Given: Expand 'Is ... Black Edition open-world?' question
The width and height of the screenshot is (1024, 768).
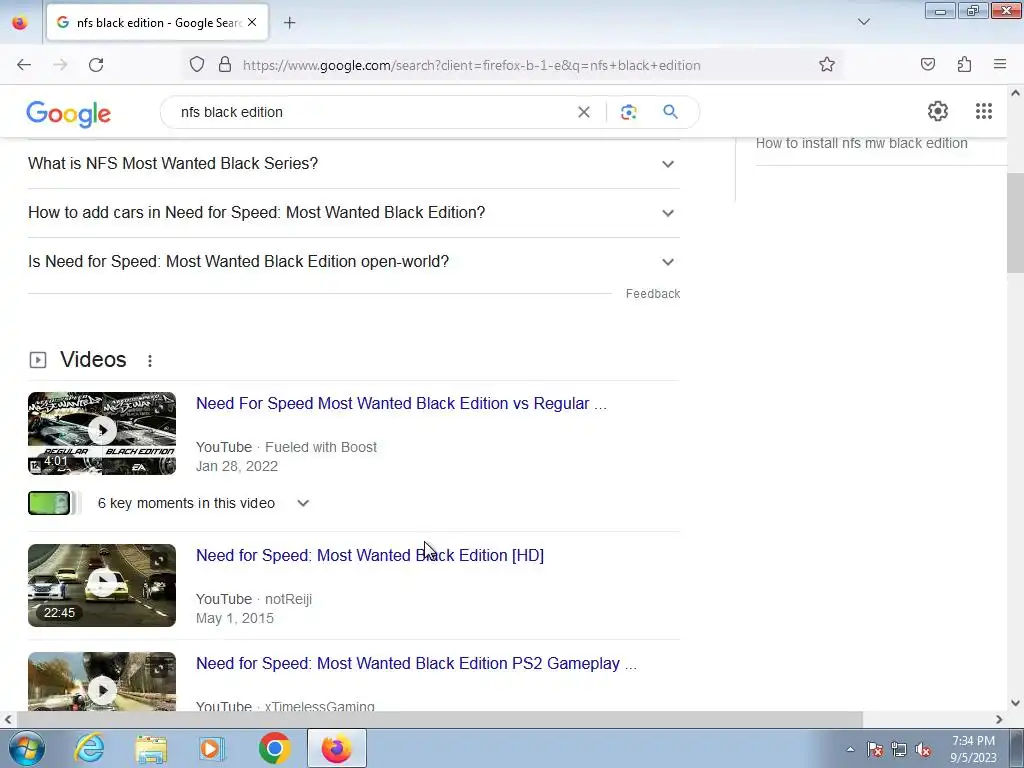Looking at the screenshot, I should pos(353,261).
